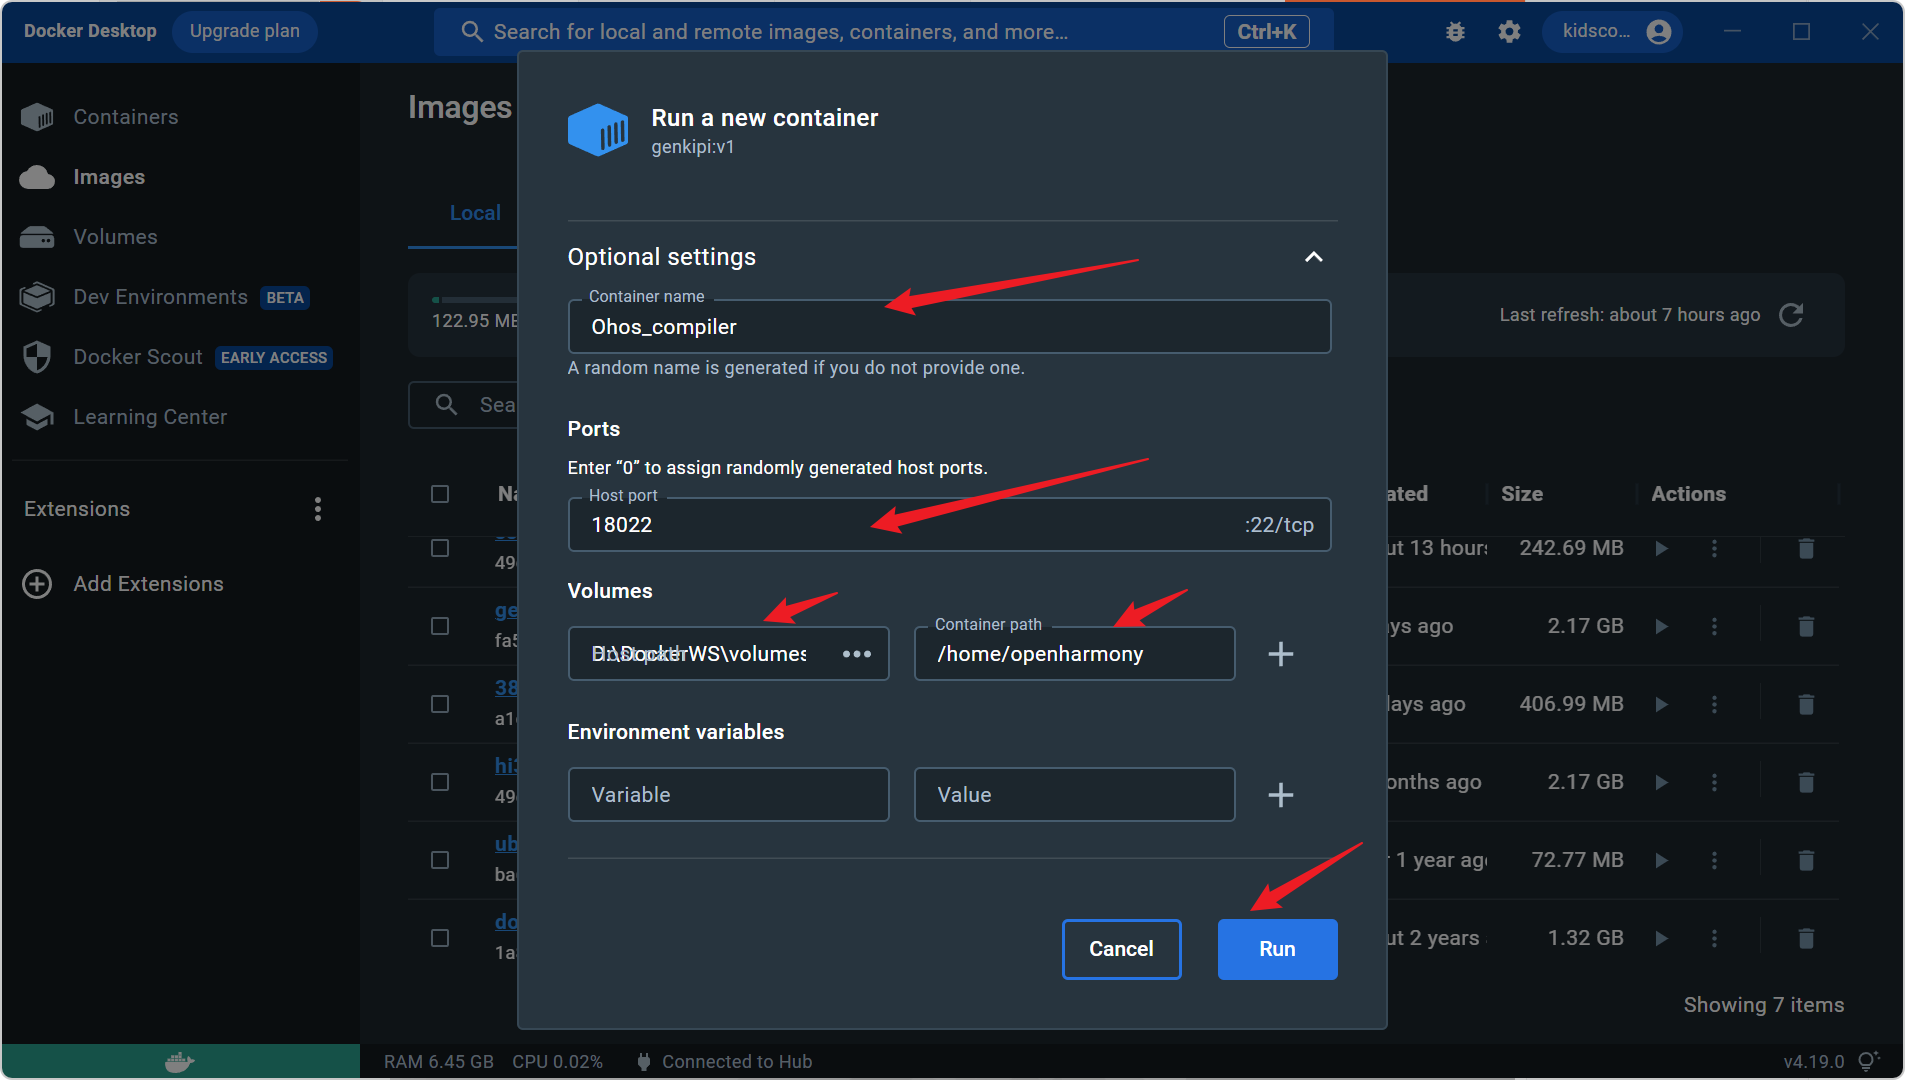Run the 1.32 GB image

pos(1661,938)
